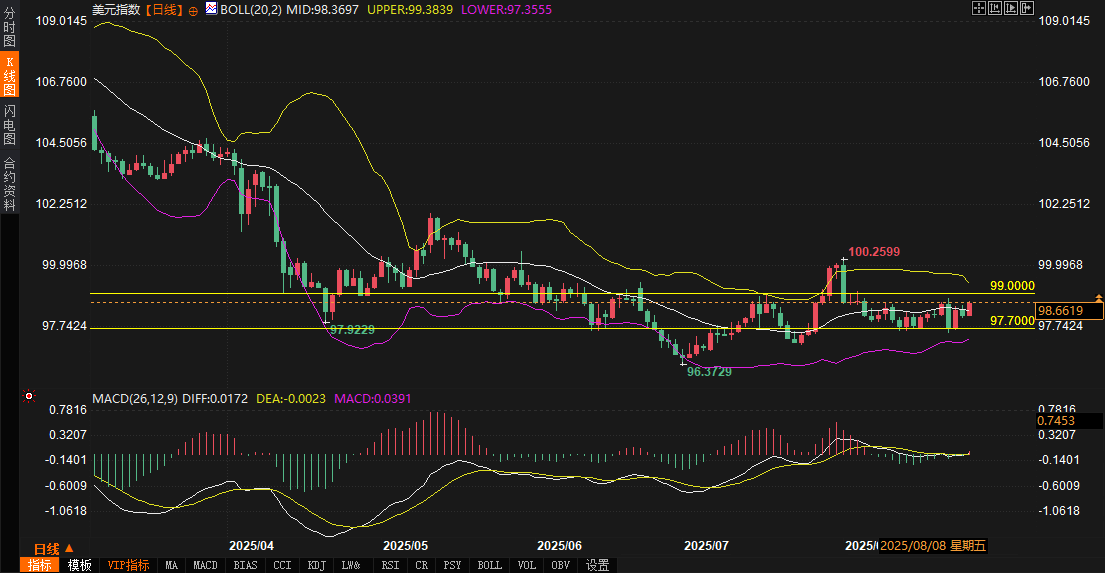Click the 97.7000 horizontal line label
This screenshot has height=573, width=1105.
pyautogui.click(x=1012, y=321)
